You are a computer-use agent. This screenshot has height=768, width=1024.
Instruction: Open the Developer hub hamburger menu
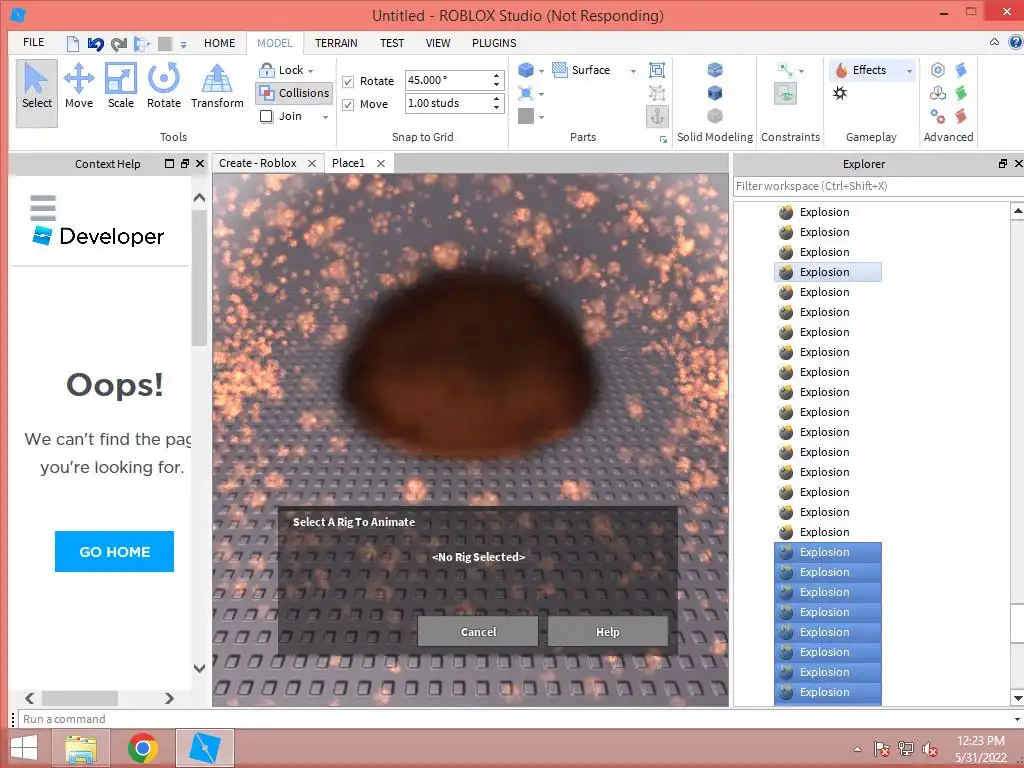pyautogui.click(x=43, y=208)
